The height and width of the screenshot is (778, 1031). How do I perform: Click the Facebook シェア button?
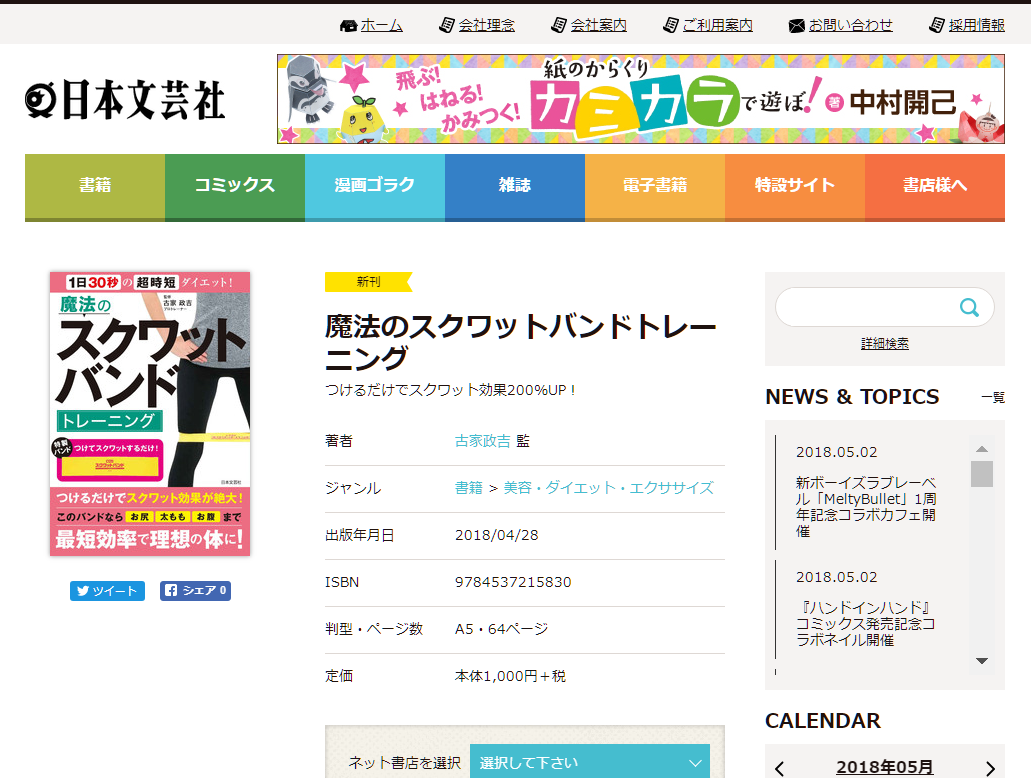(195, 591)
